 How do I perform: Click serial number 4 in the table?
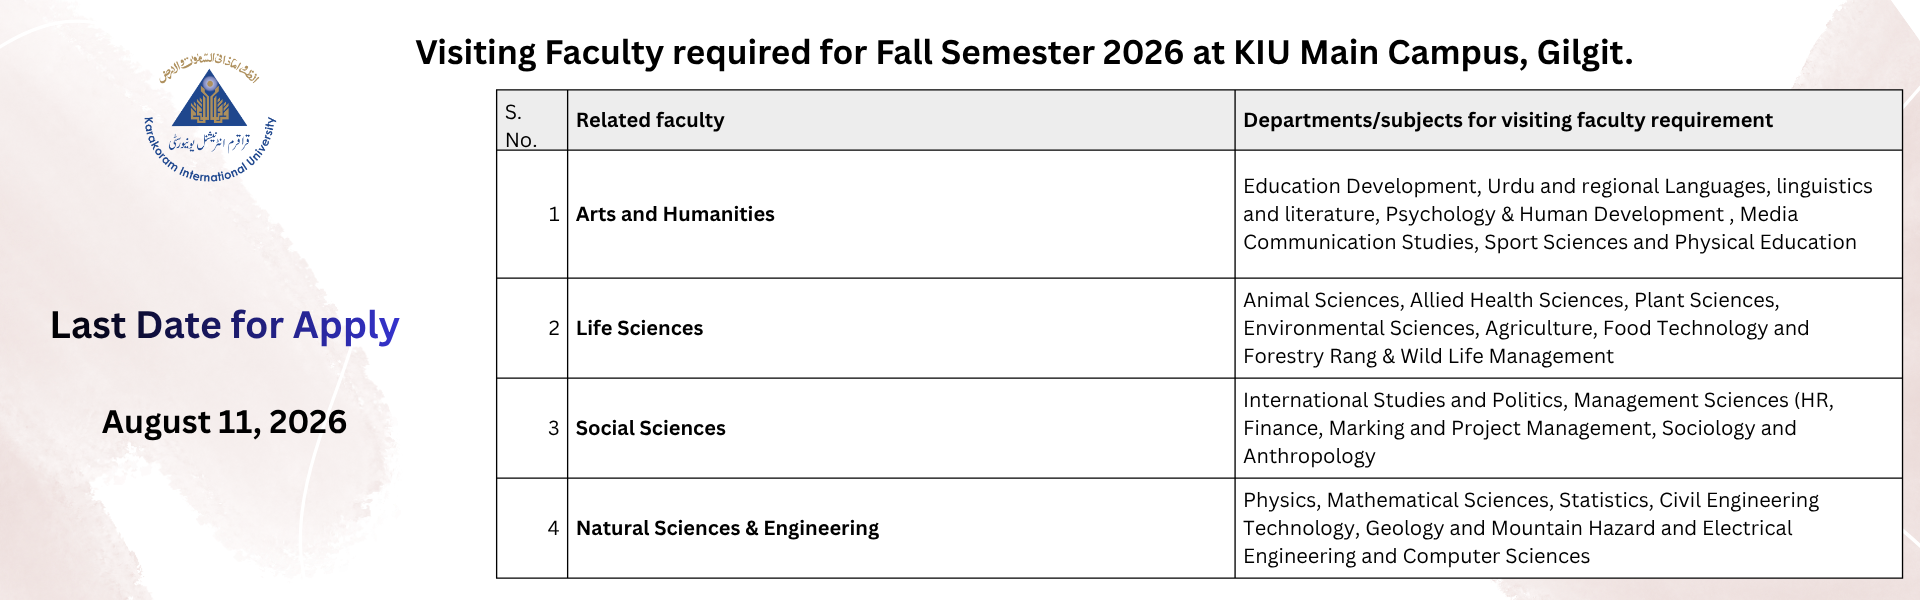pos(553,528)
